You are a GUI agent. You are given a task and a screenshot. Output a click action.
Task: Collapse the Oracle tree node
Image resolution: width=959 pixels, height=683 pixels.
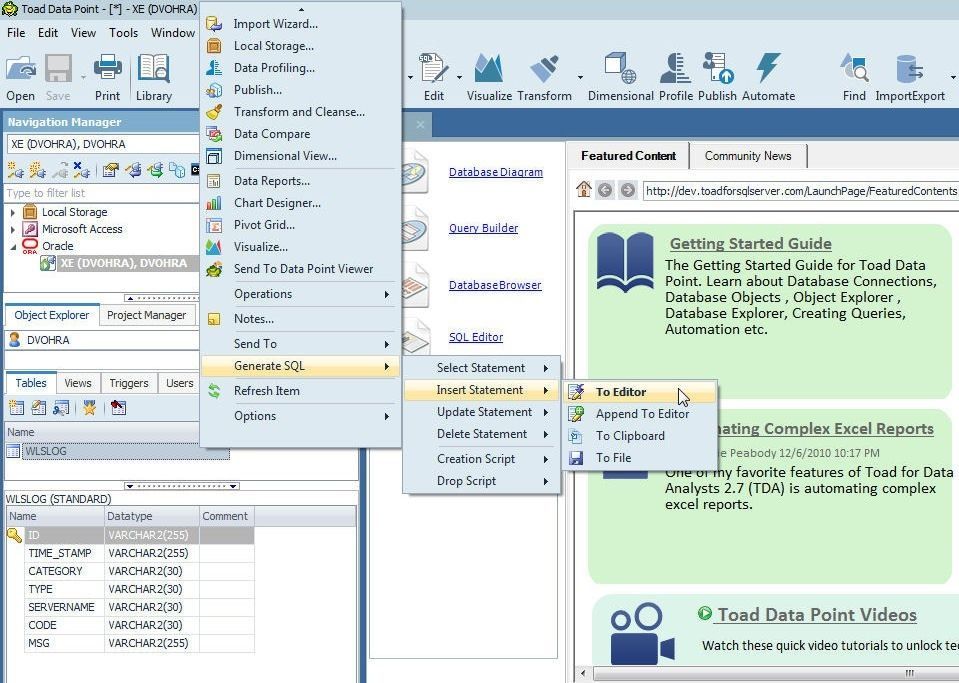click(13, 246)
